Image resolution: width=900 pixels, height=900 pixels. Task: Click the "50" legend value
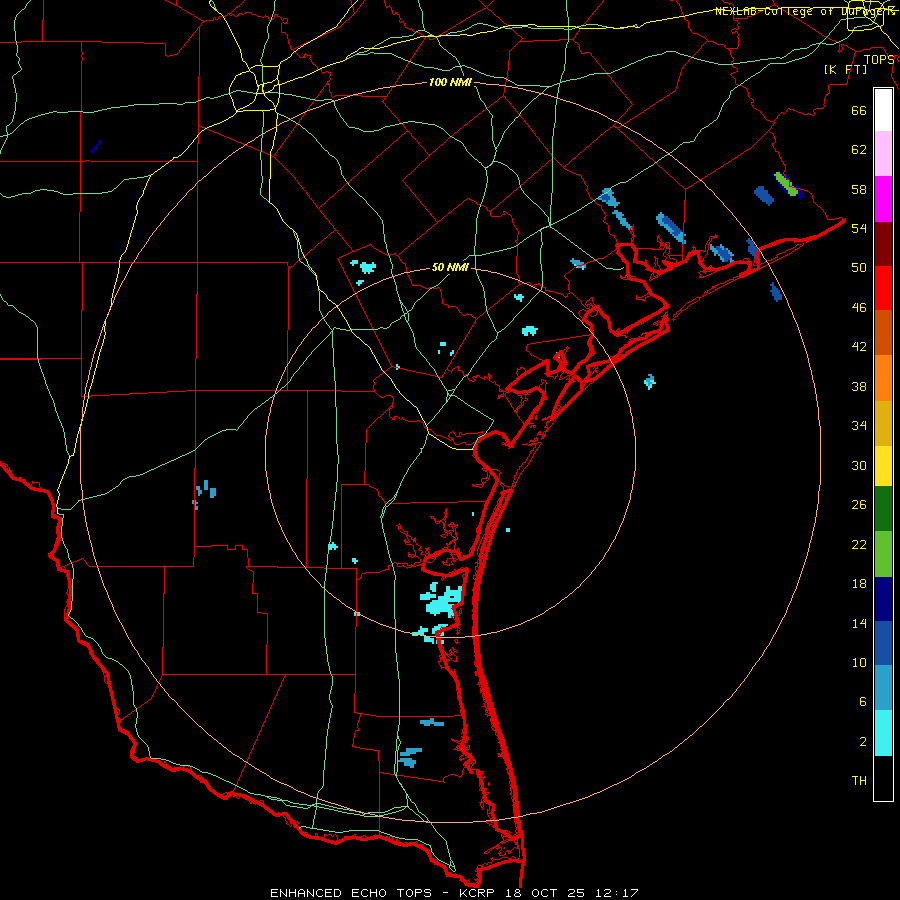point(859,268)
